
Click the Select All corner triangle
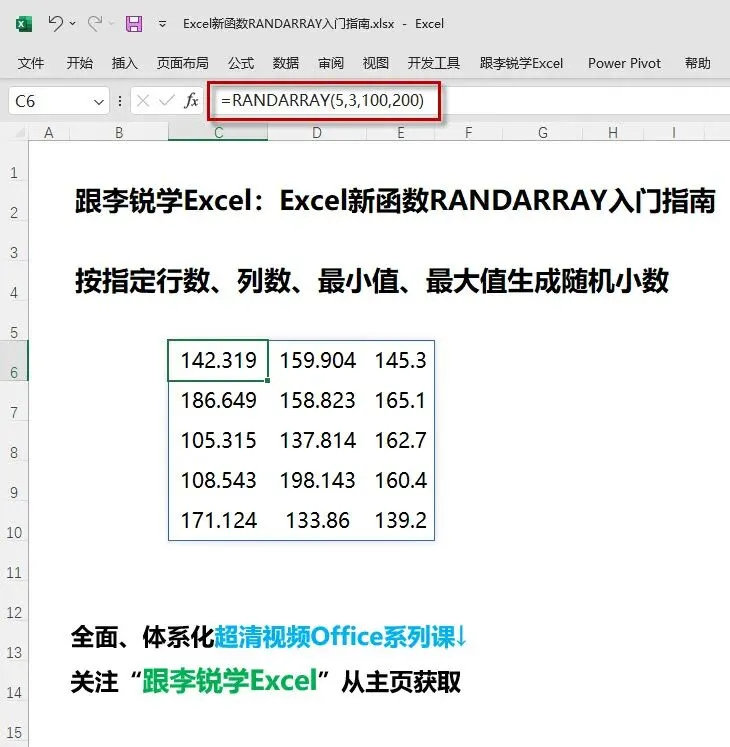click(20, 132)
